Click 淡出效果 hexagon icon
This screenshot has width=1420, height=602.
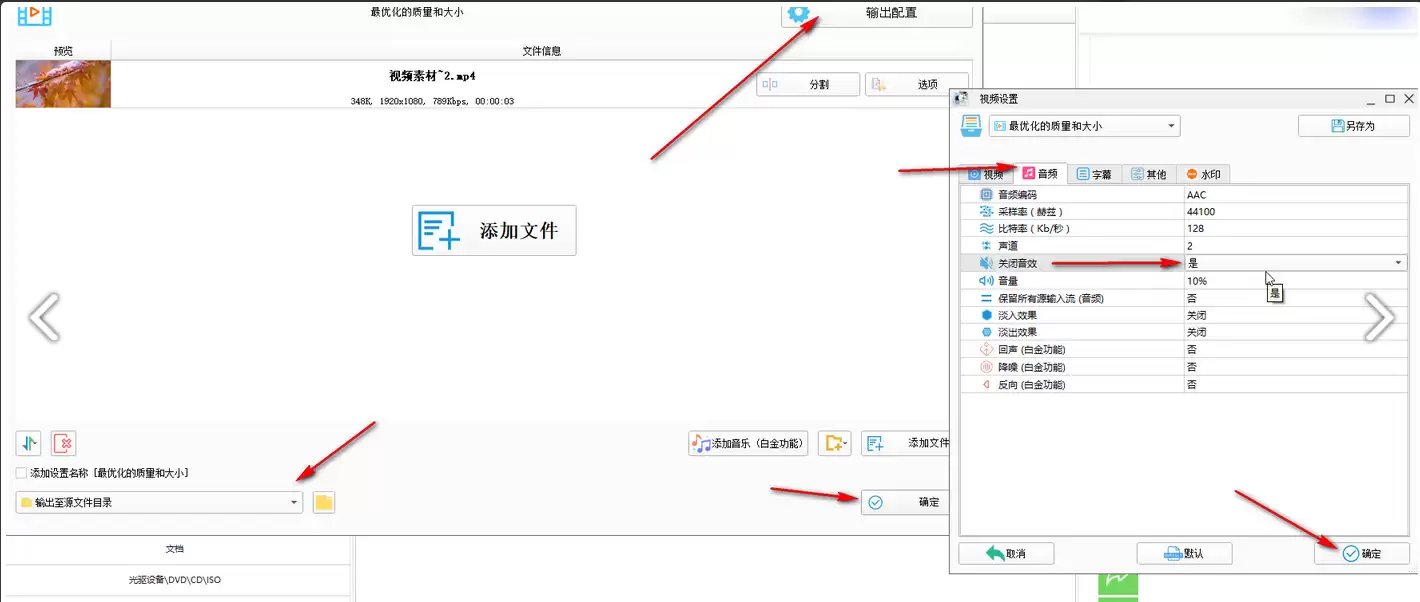(x=987, y=332)
